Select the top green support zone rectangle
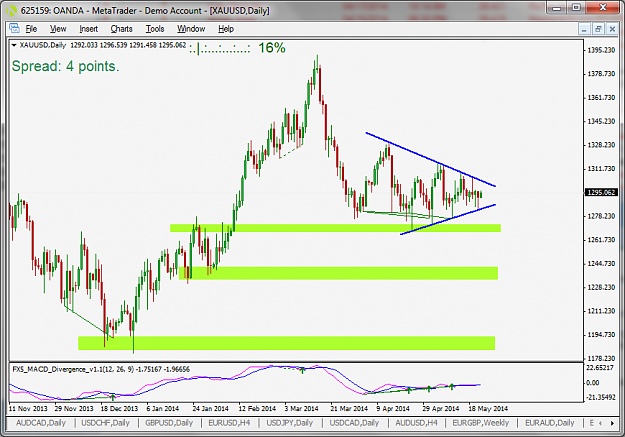 (x=335, y=228)
